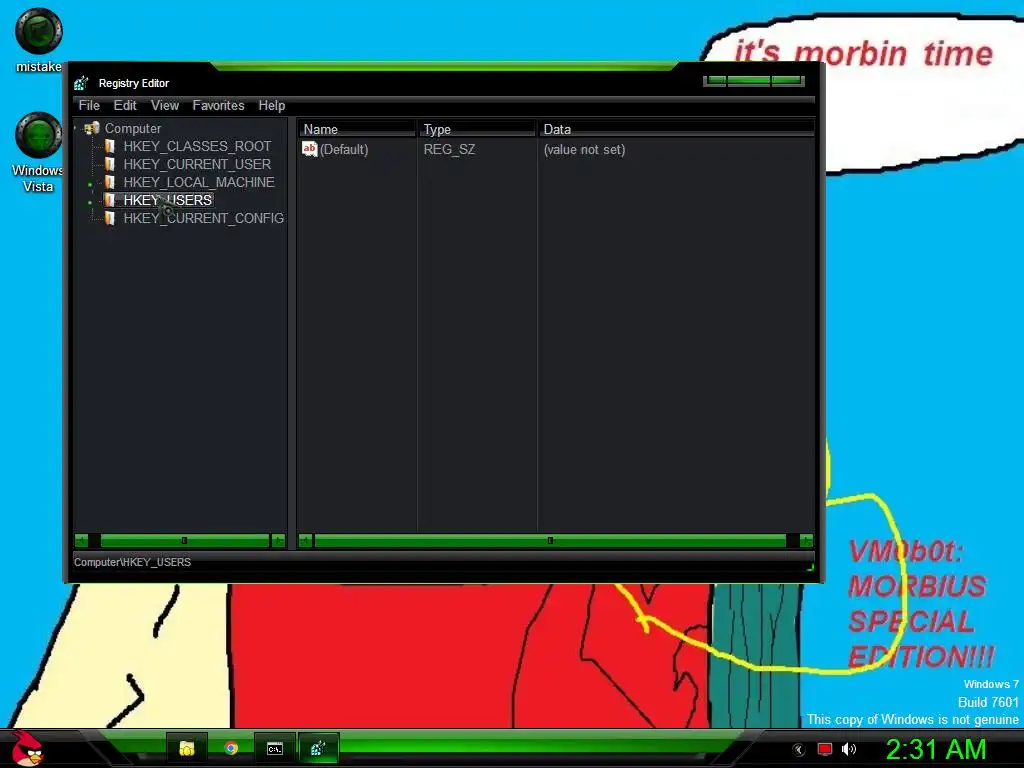Sort by the Data column header
The width and height of the screenshot is (1024, 768).
(677, 129)
